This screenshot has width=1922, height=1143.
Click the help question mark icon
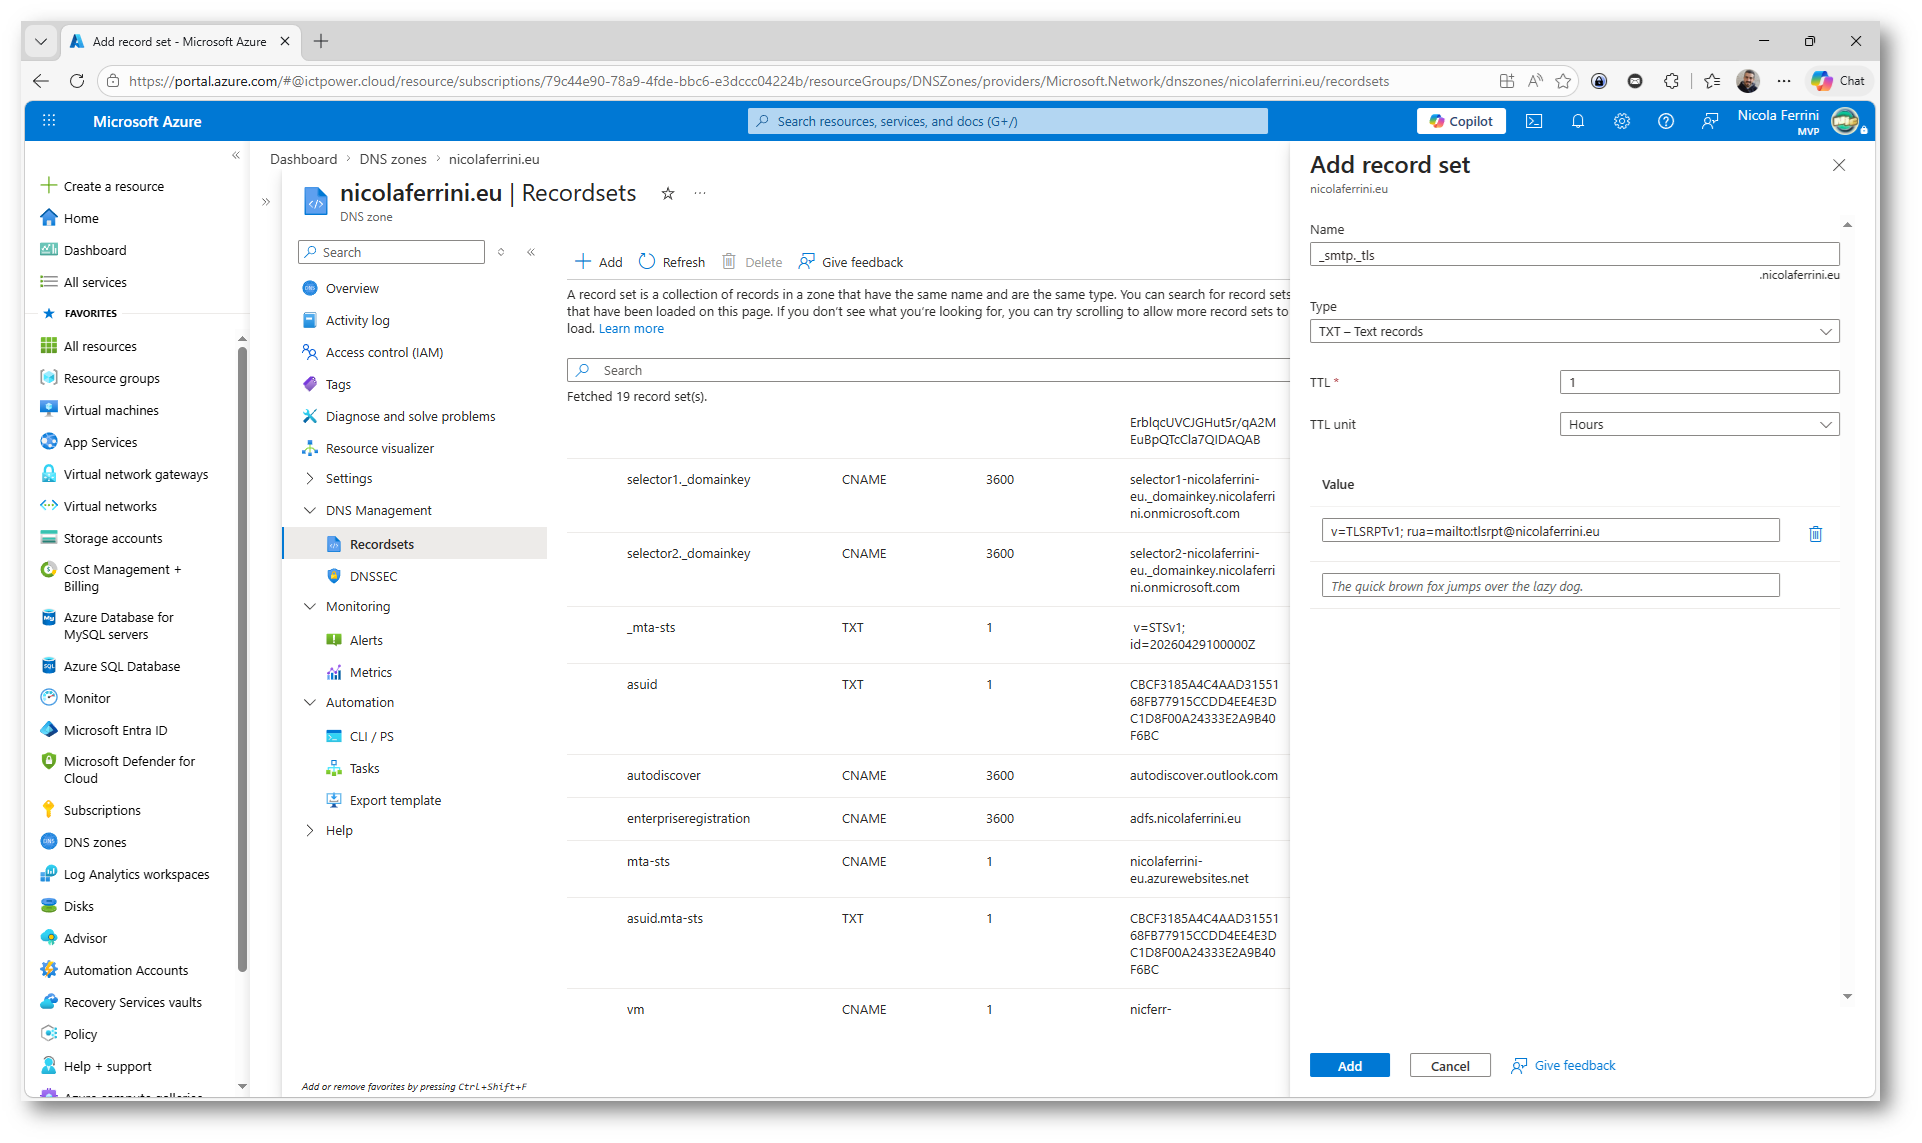click(1665, 121)
